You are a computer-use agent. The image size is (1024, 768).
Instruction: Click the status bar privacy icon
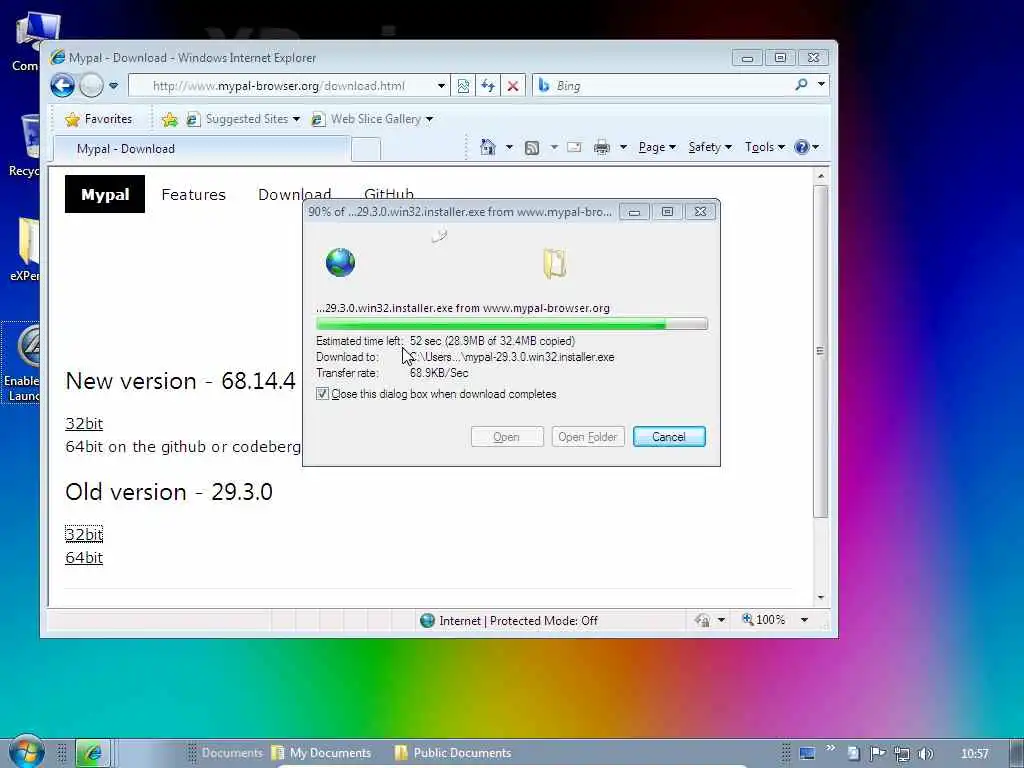tap(702, 620)
